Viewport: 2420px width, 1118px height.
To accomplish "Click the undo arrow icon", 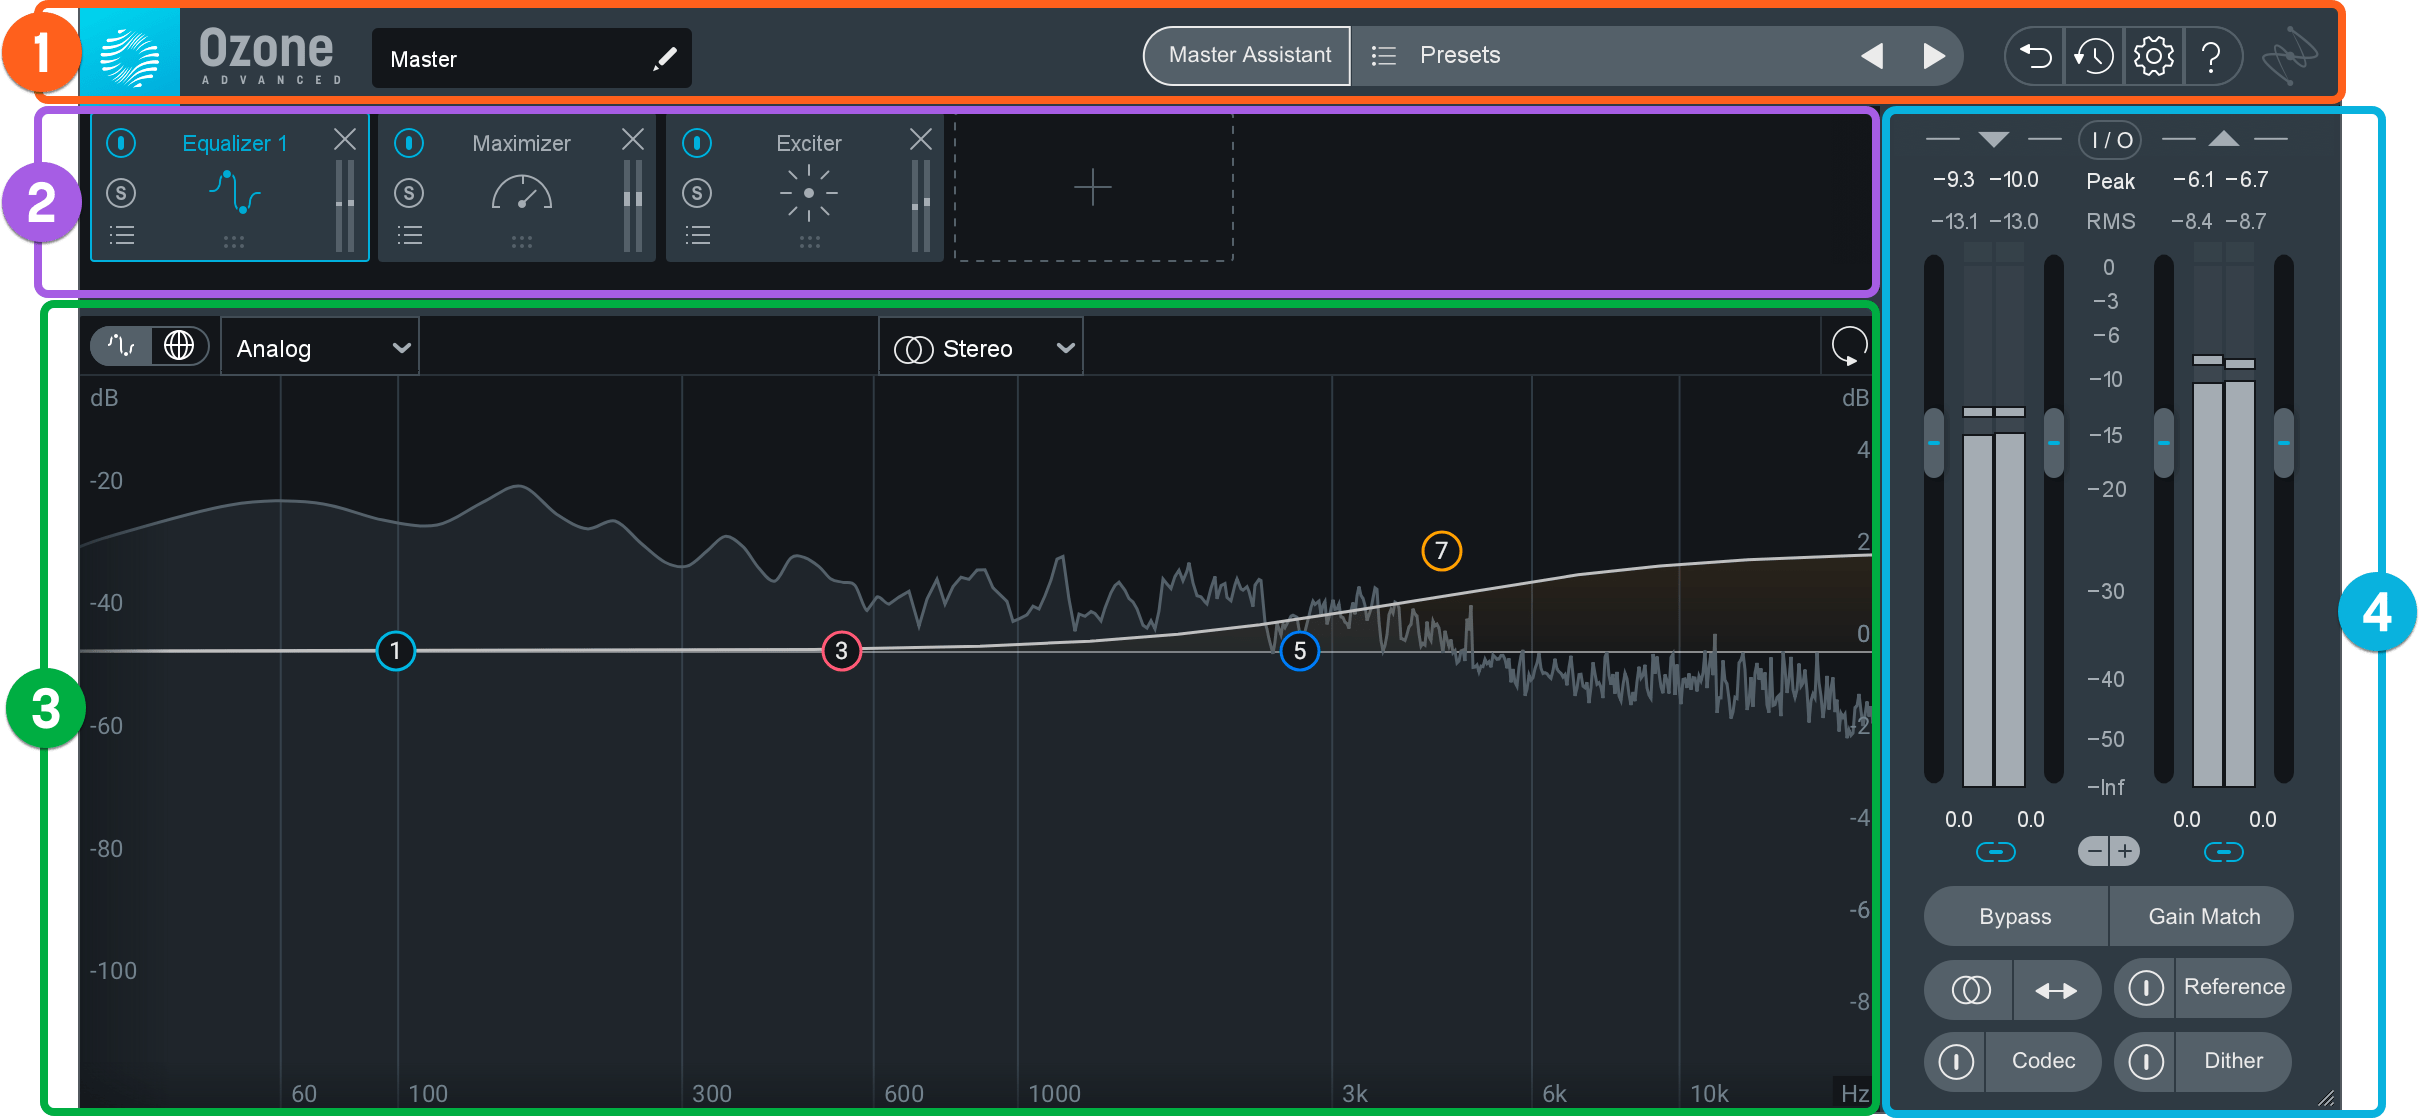I will pyautogui.click(x=2035, y=56).
